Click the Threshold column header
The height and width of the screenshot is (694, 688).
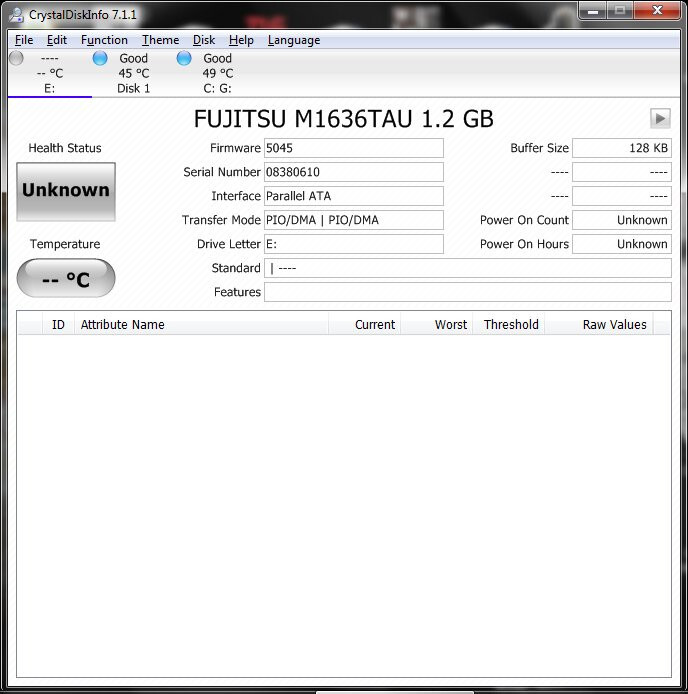pos(509,324)
